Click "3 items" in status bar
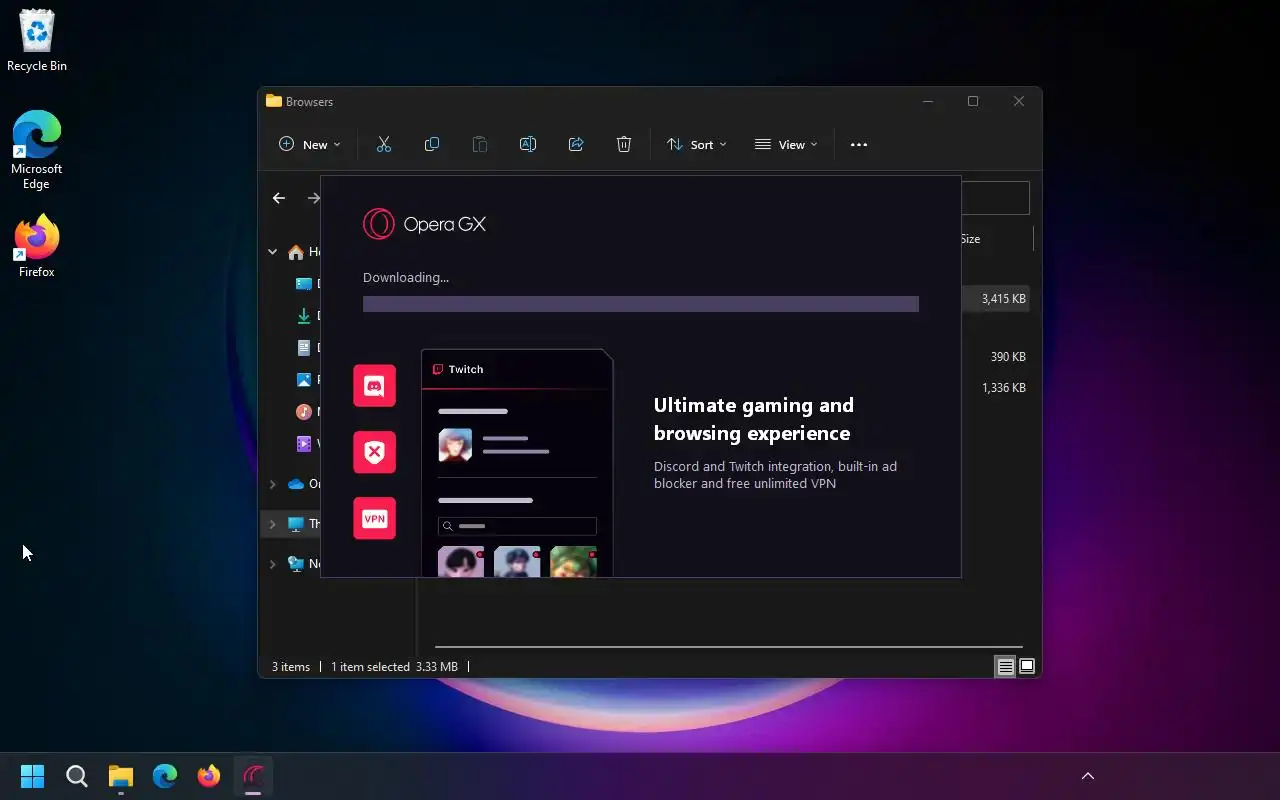1280x800 pixels. [x=291, y=667]
